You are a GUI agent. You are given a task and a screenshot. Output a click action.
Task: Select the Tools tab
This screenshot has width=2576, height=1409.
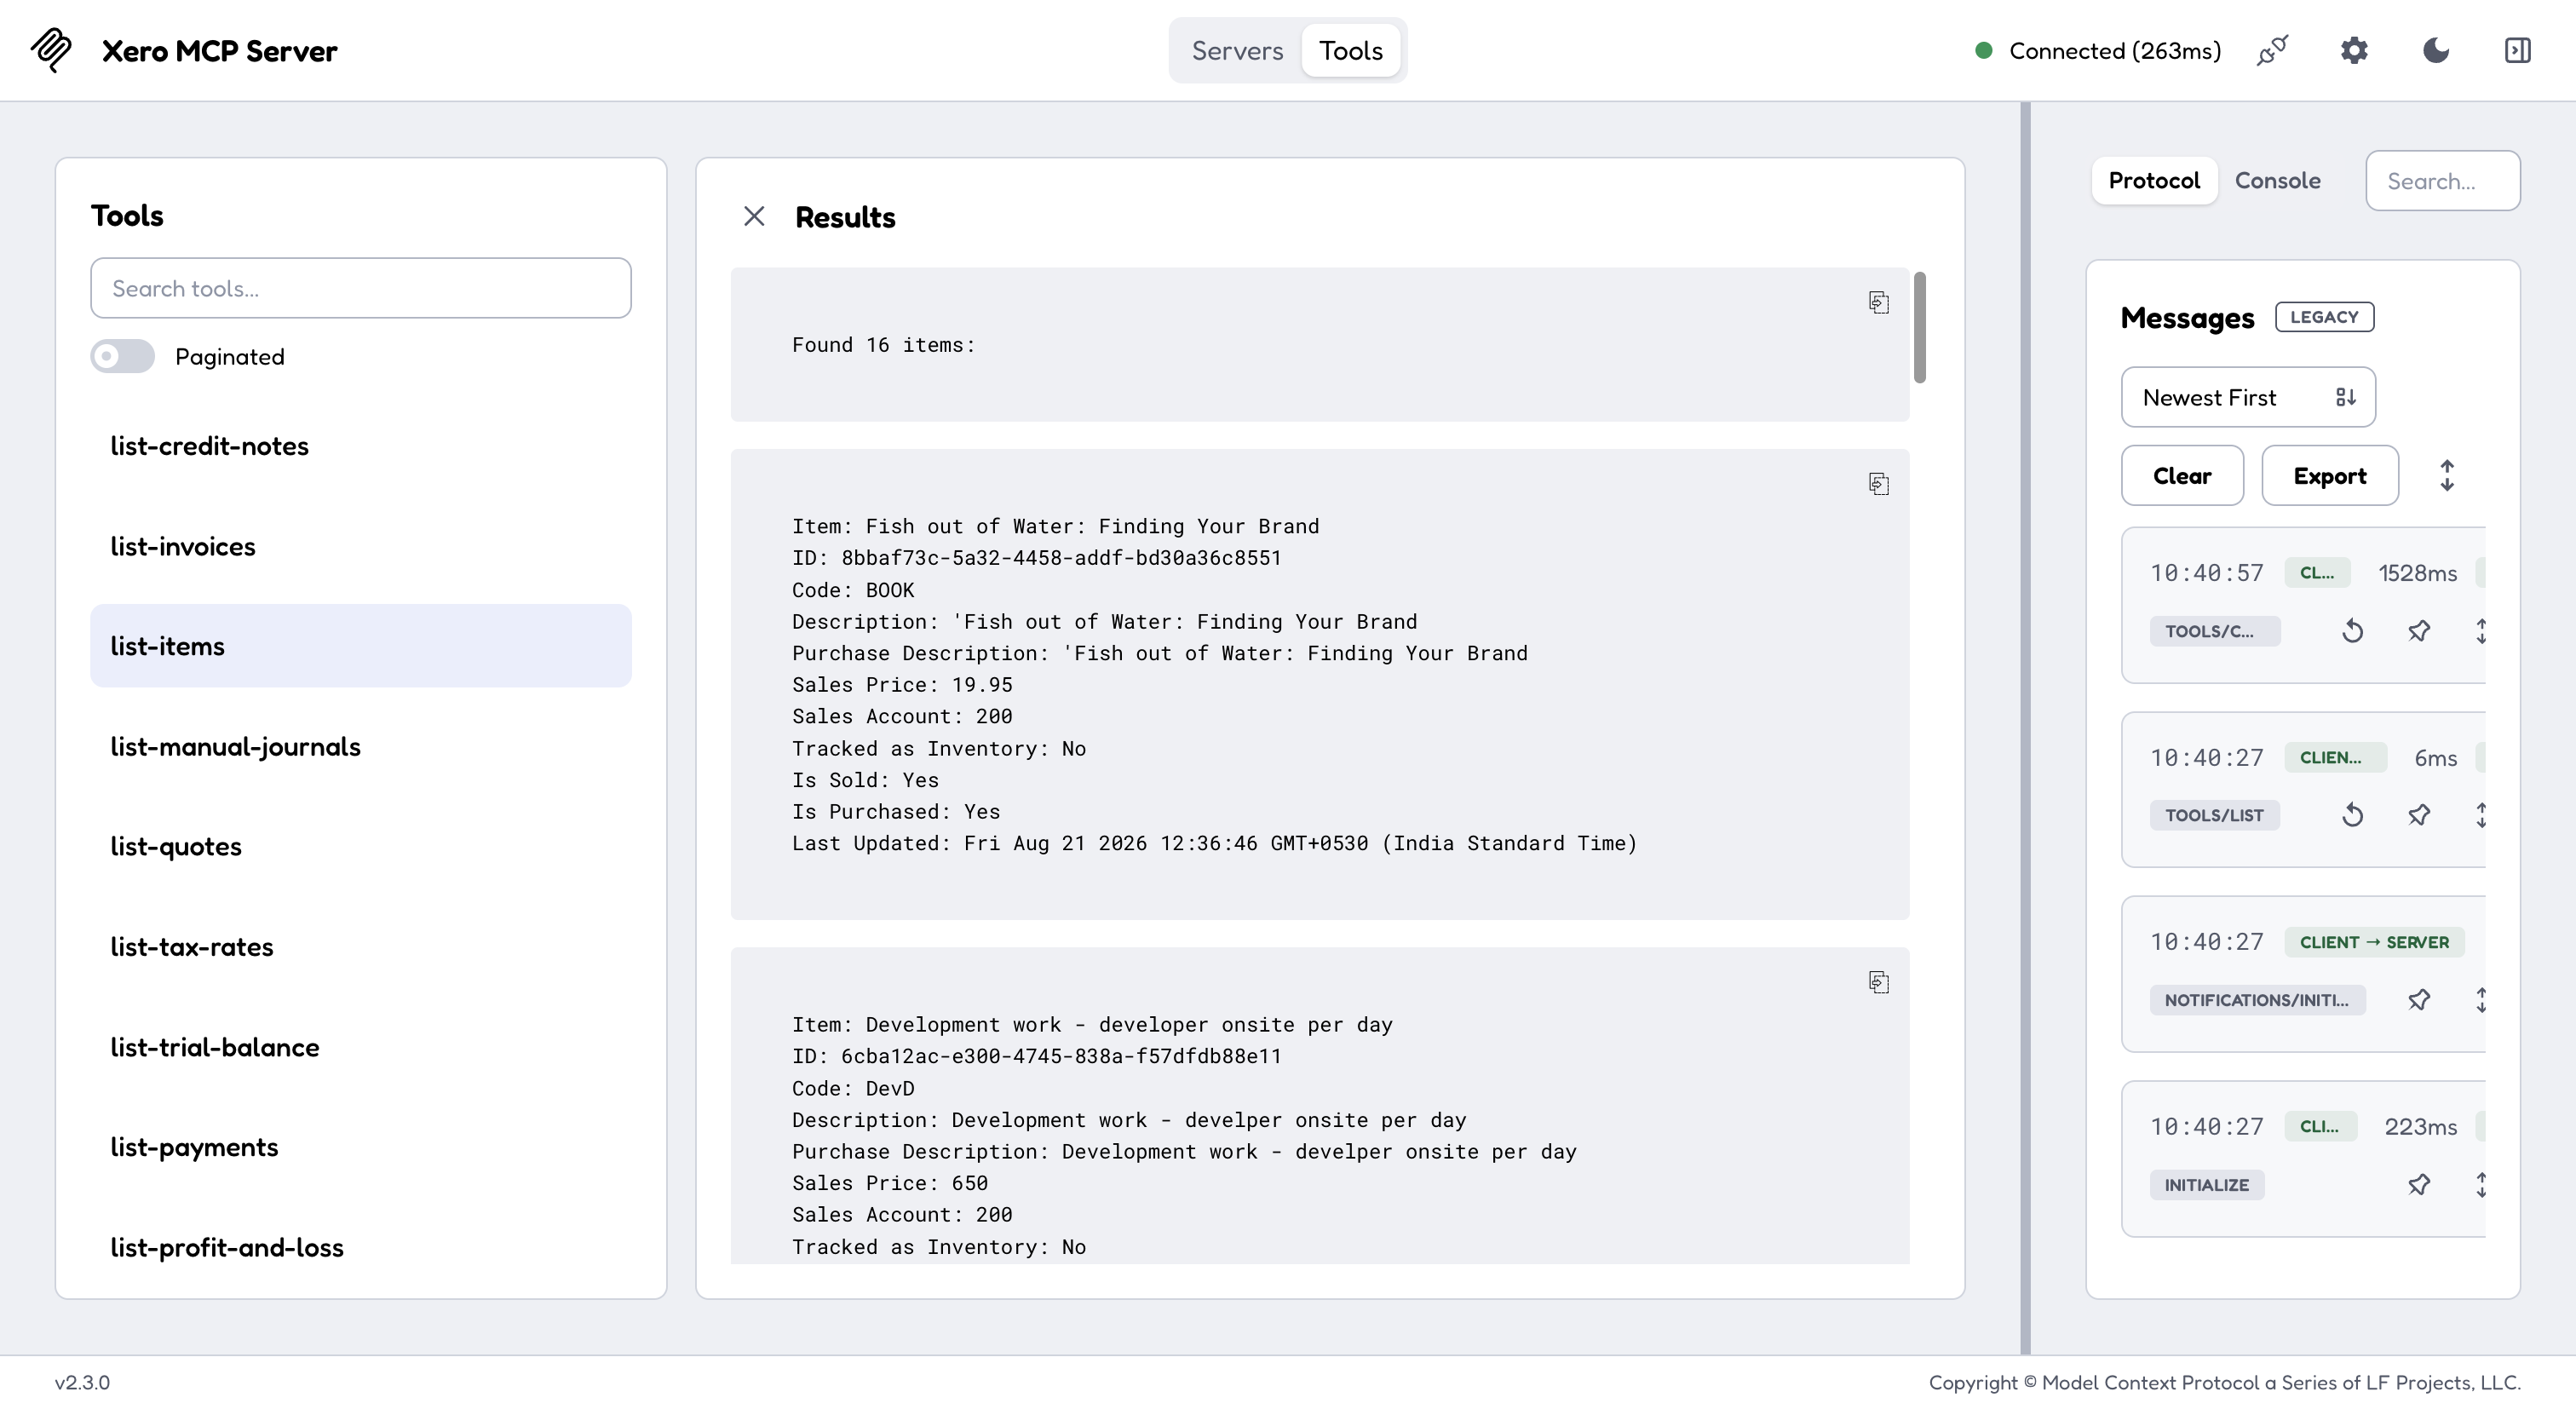[x=1350, y=50]
